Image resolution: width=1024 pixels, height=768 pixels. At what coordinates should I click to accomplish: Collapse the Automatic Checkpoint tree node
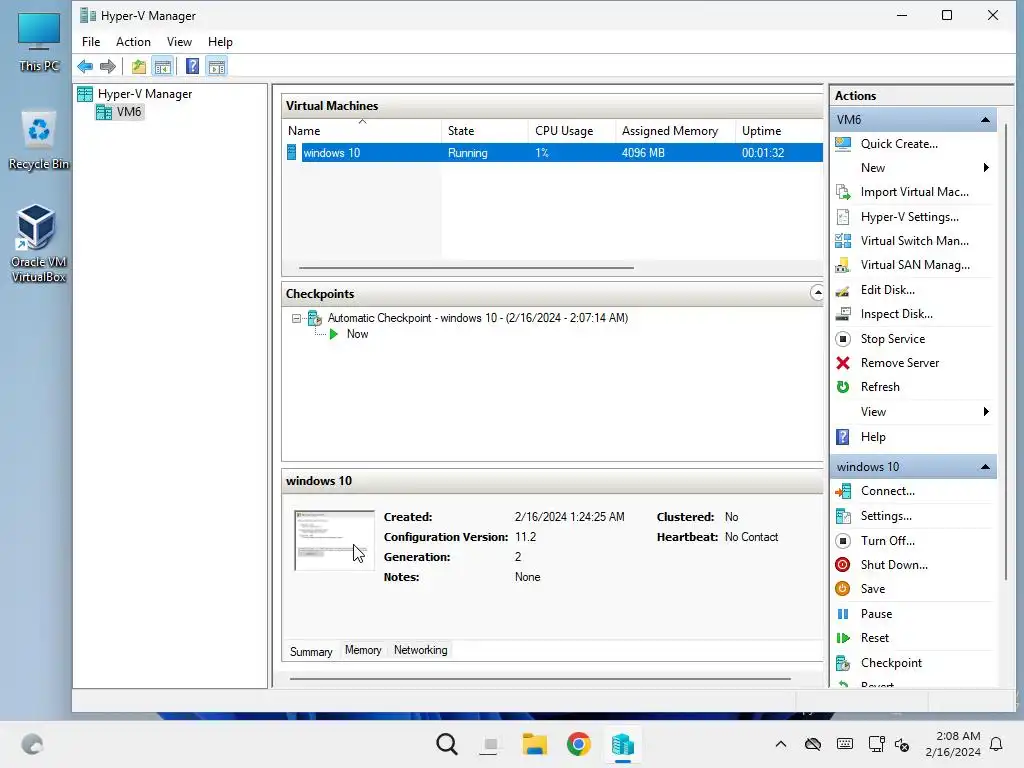tap(296, 319)
